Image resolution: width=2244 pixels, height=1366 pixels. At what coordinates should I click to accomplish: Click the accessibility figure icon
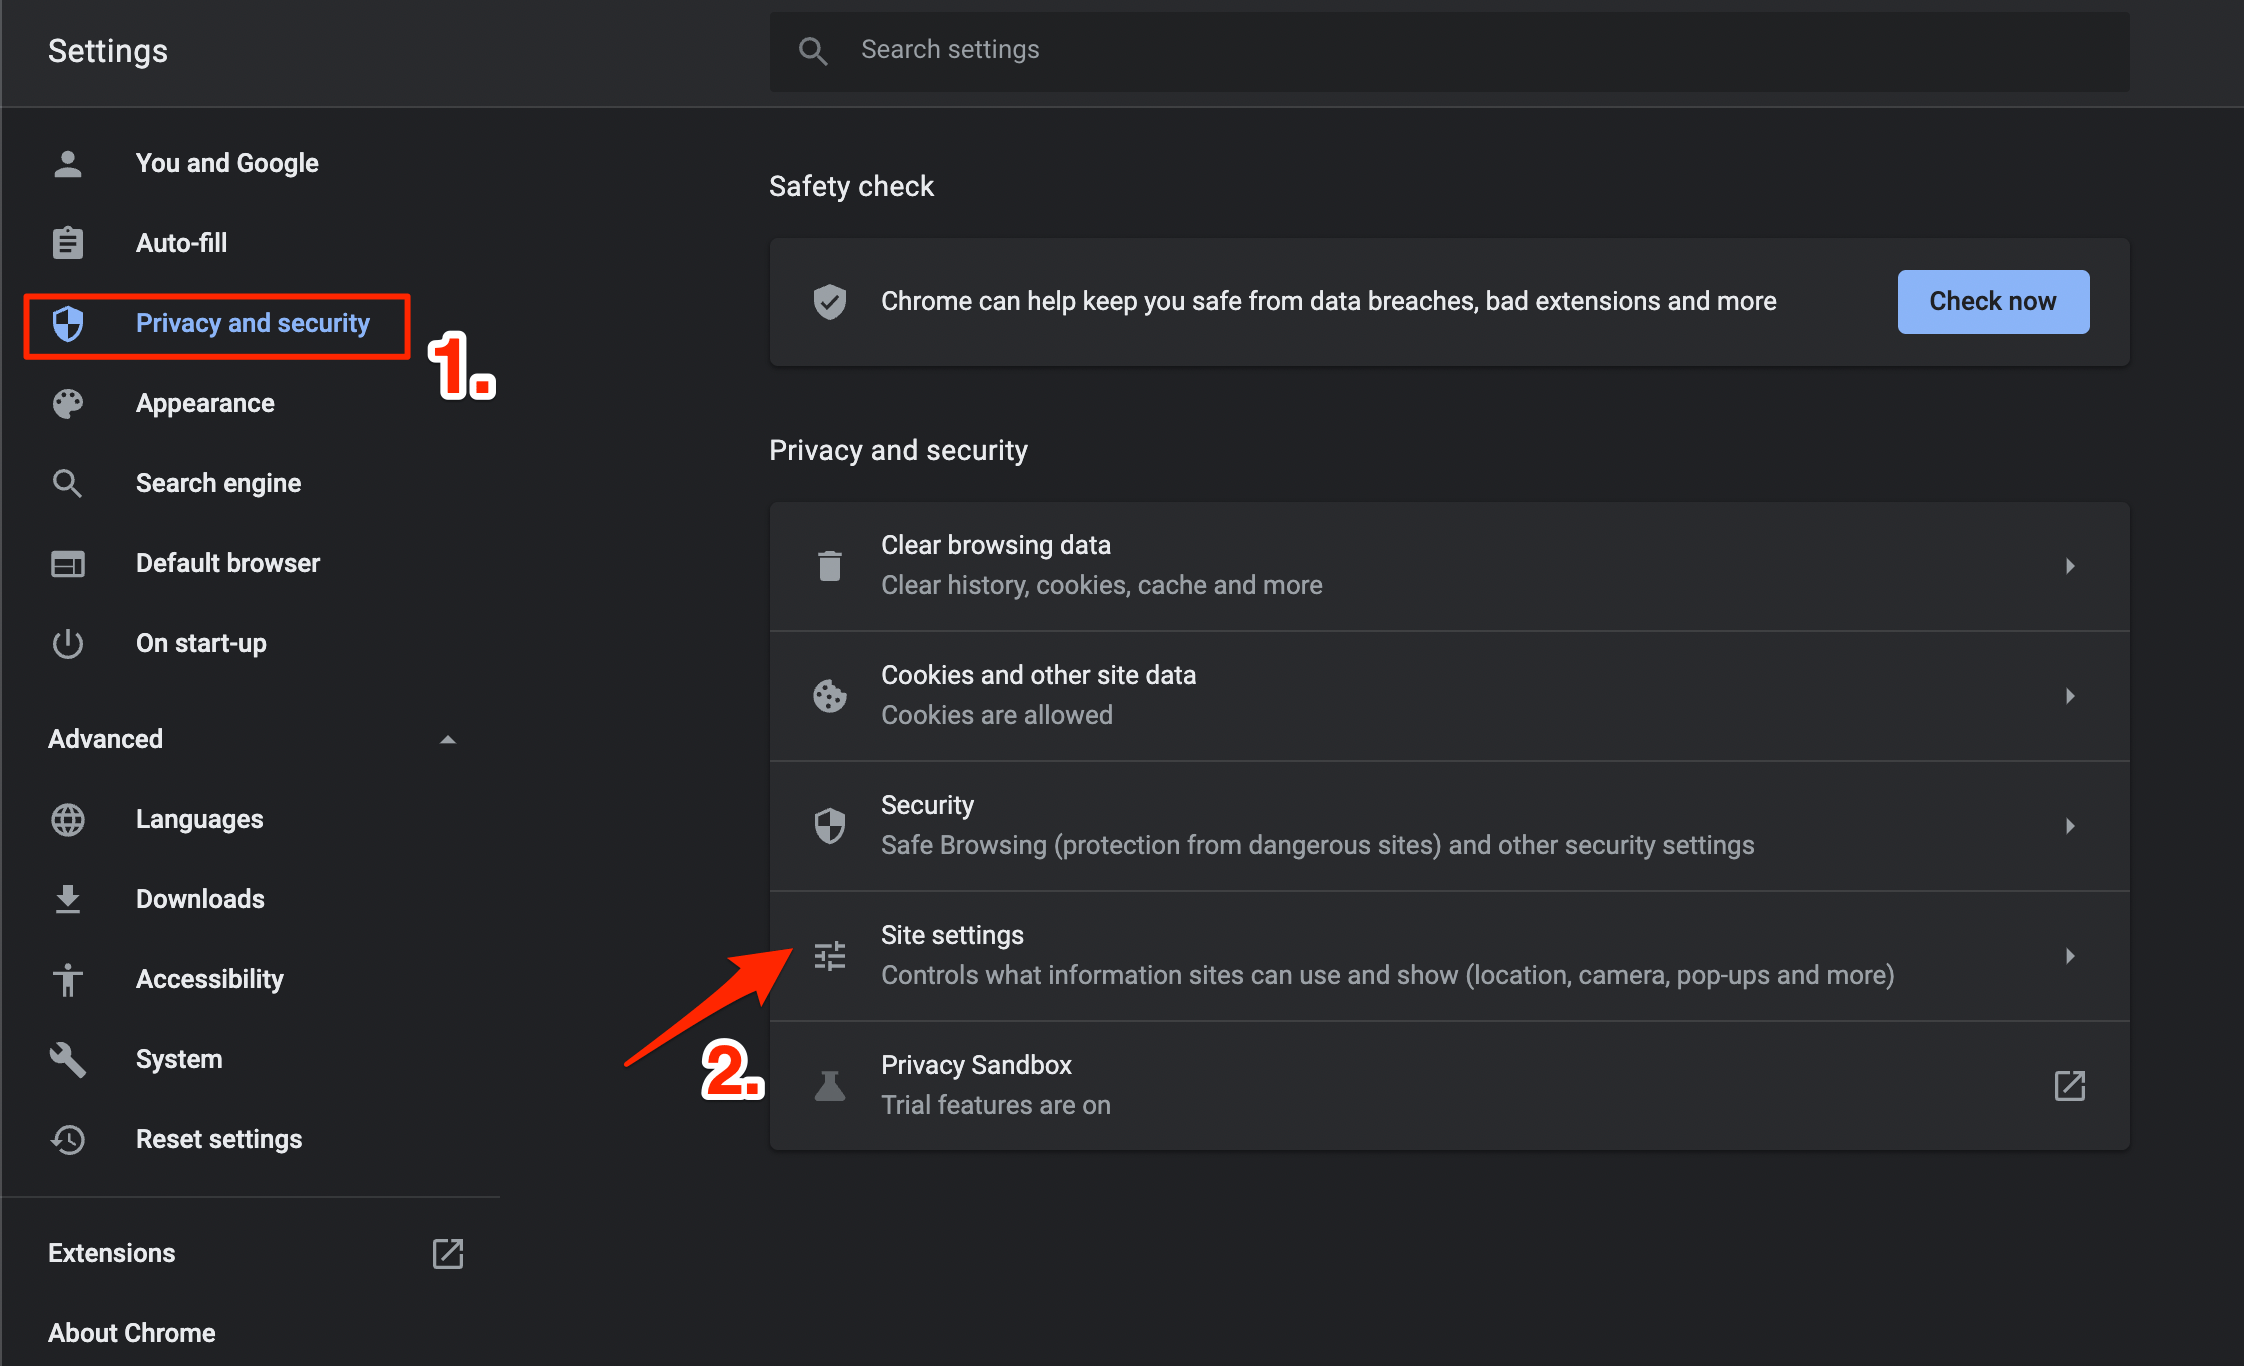[x=68, y=979]
